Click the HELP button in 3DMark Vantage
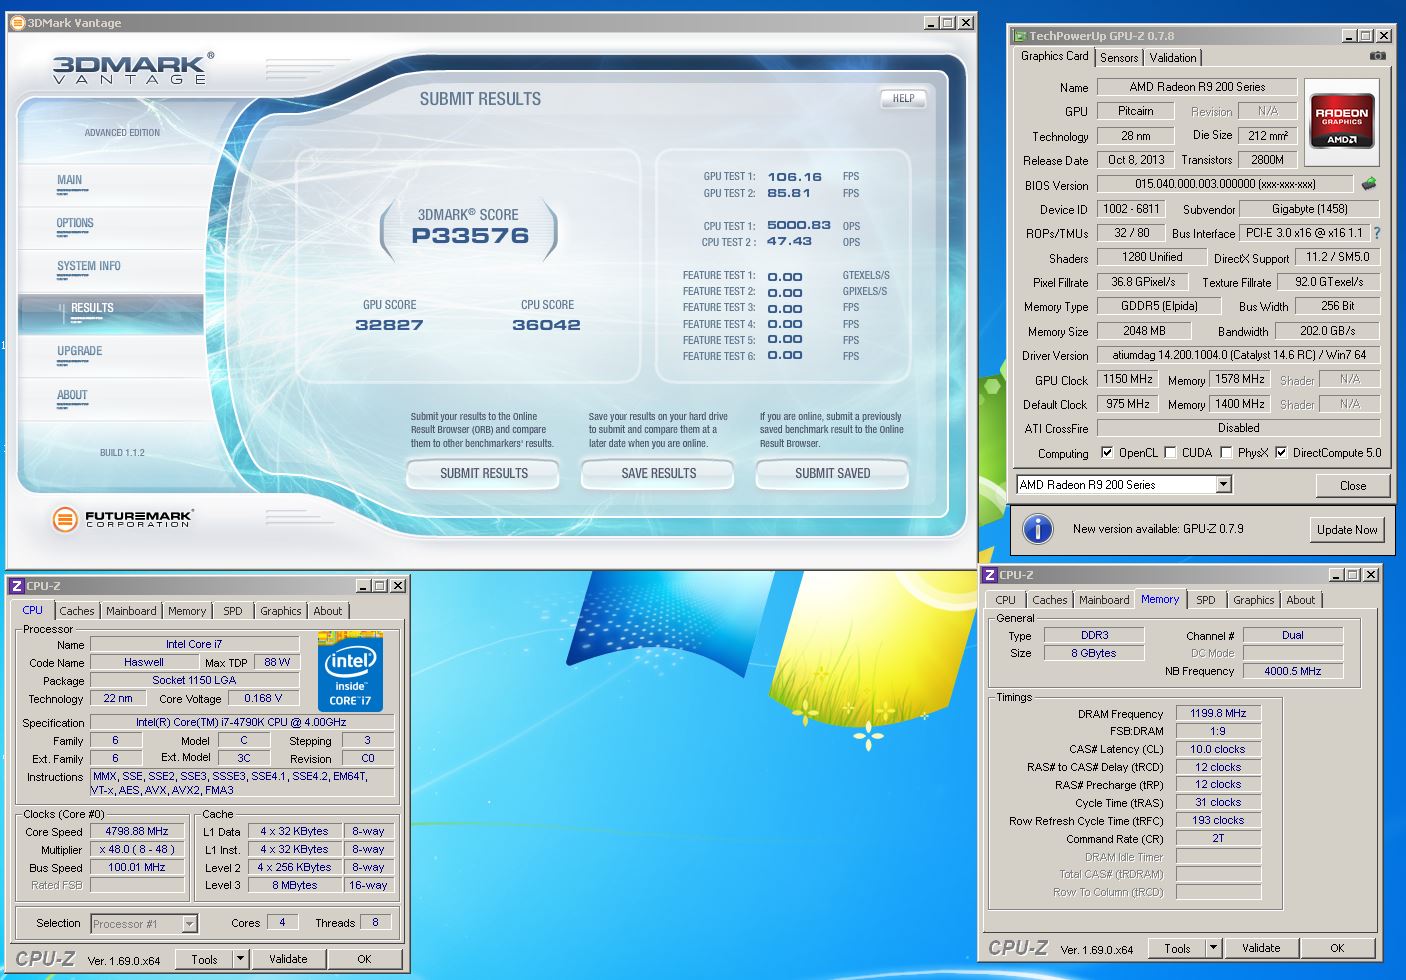This screenshot has height=980, width=1406. 903,99
